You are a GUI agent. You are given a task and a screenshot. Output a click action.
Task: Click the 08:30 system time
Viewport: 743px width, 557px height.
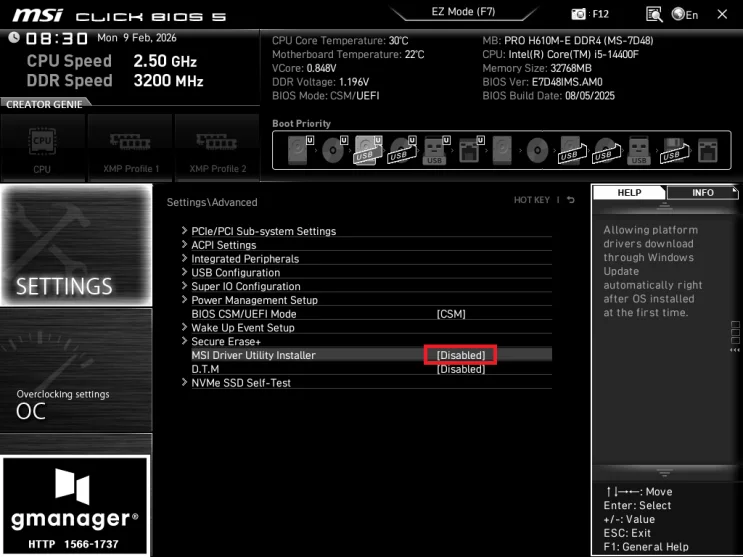(57, 38)
